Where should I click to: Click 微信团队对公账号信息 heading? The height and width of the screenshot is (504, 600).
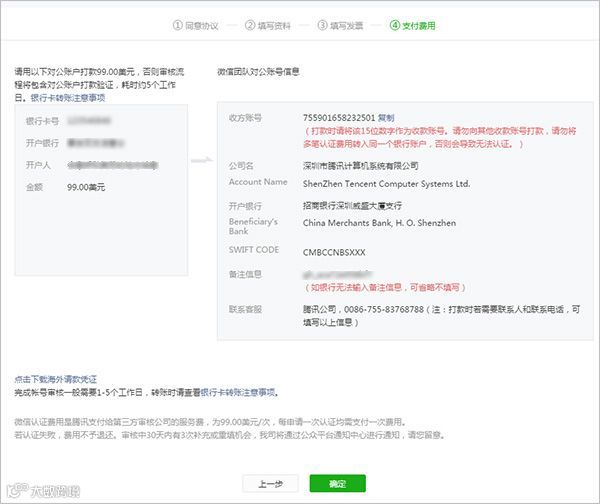point(258,72)
